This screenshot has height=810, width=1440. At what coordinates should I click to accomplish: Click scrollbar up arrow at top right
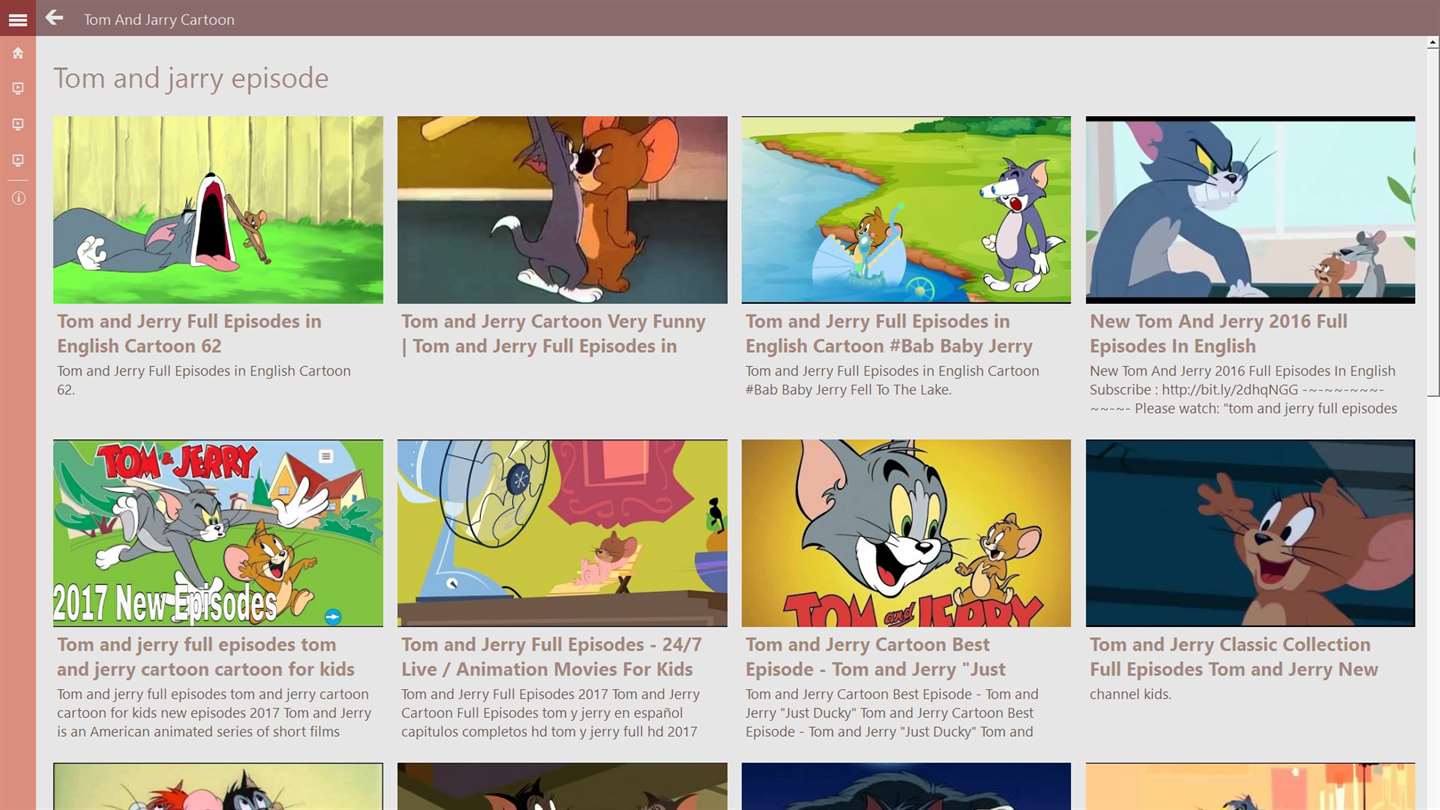pyautogui.click(x=1433, y=43)
